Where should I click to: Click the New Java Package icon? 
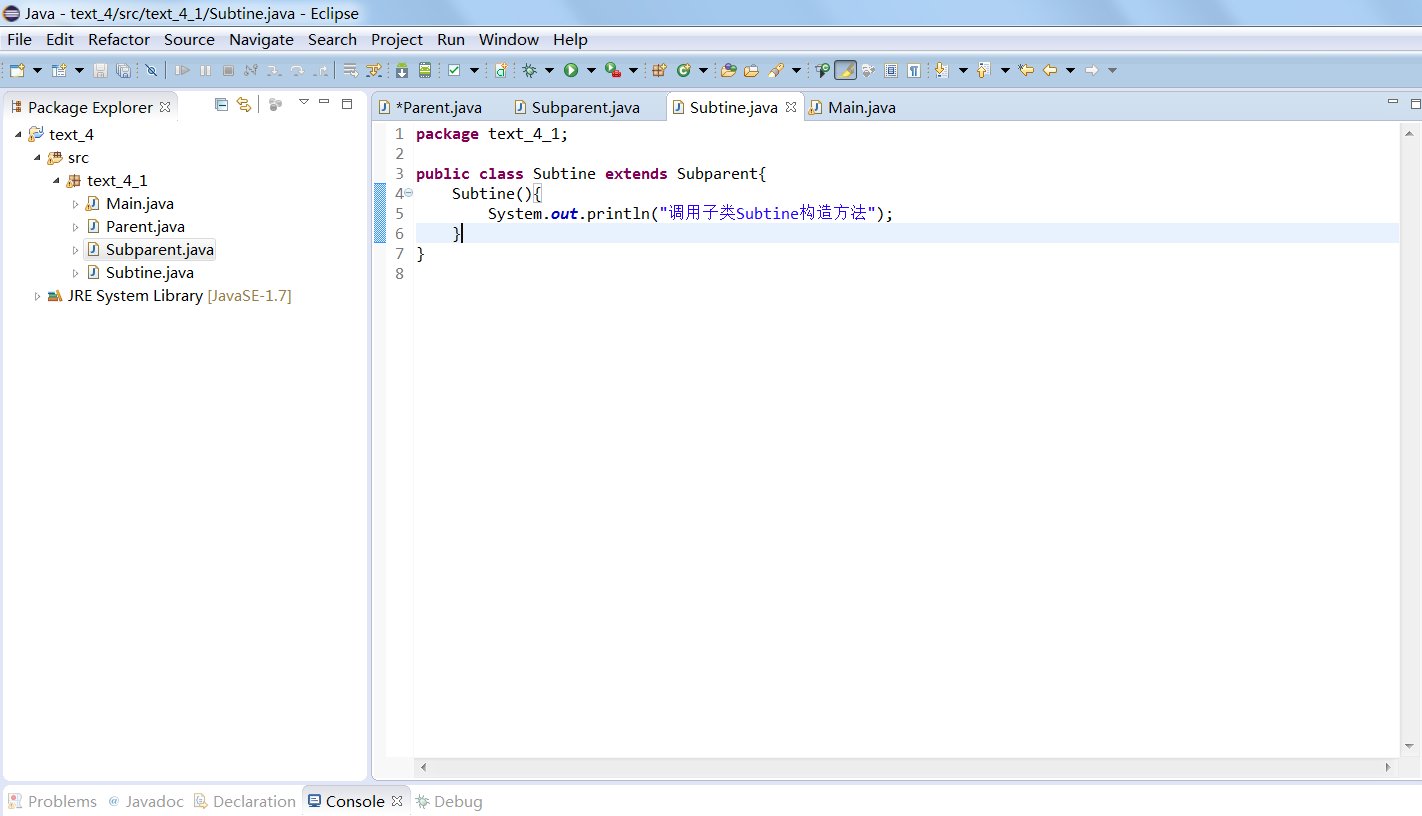[x=659, y=70]
